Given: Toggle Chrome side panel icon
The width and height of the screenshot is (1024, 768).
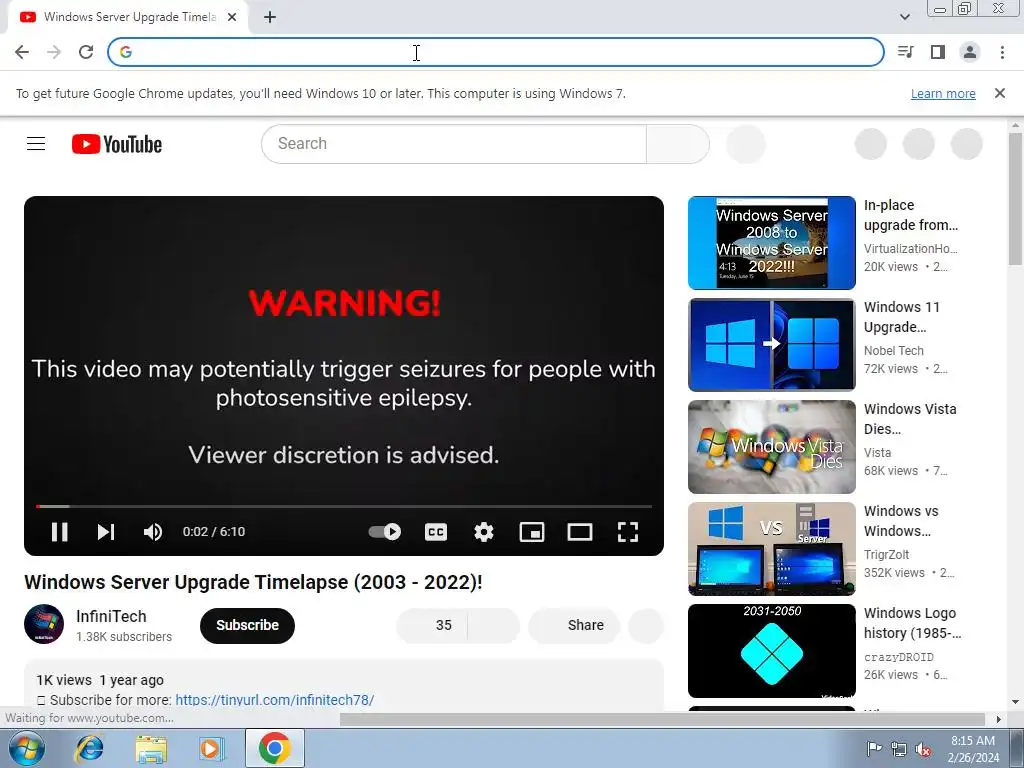Looking at the screenshot, I should [938, 52].
